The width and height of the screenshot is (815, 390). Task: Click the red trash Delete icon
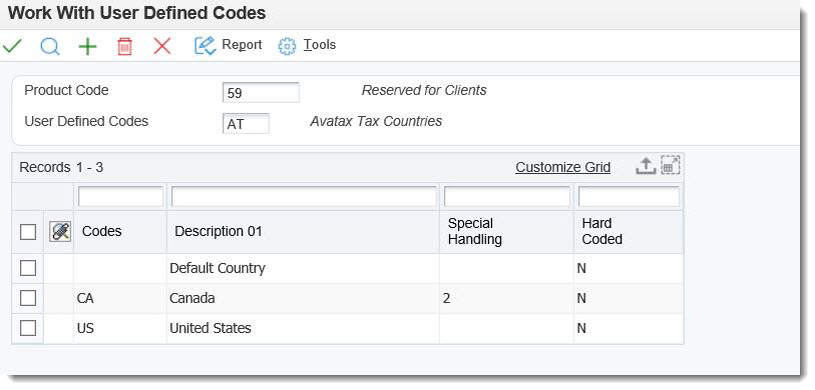tap(125, 46)
